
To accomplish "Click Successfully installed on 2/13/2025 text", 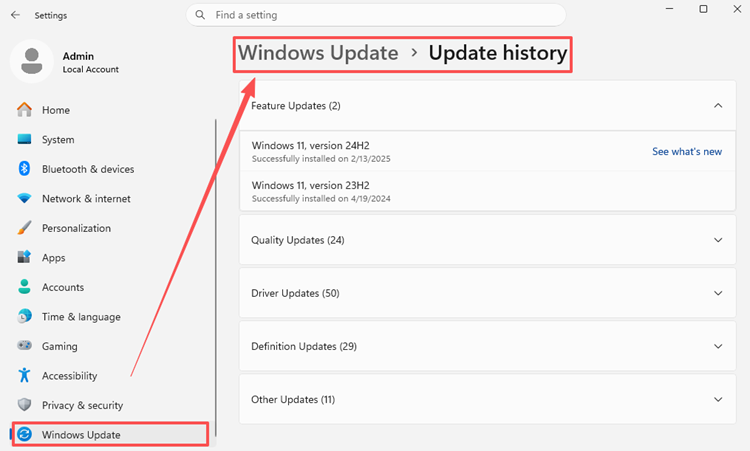I will pyautogui.click(x=321, y=159).
